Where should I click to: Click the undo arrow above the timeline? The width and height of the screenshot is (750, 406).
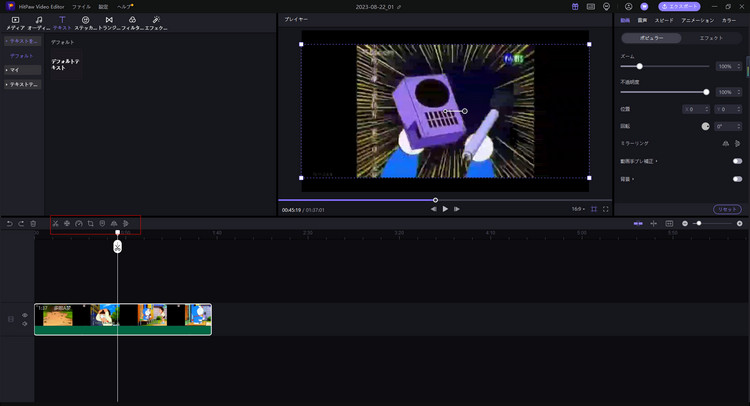(x=9, y=223)
